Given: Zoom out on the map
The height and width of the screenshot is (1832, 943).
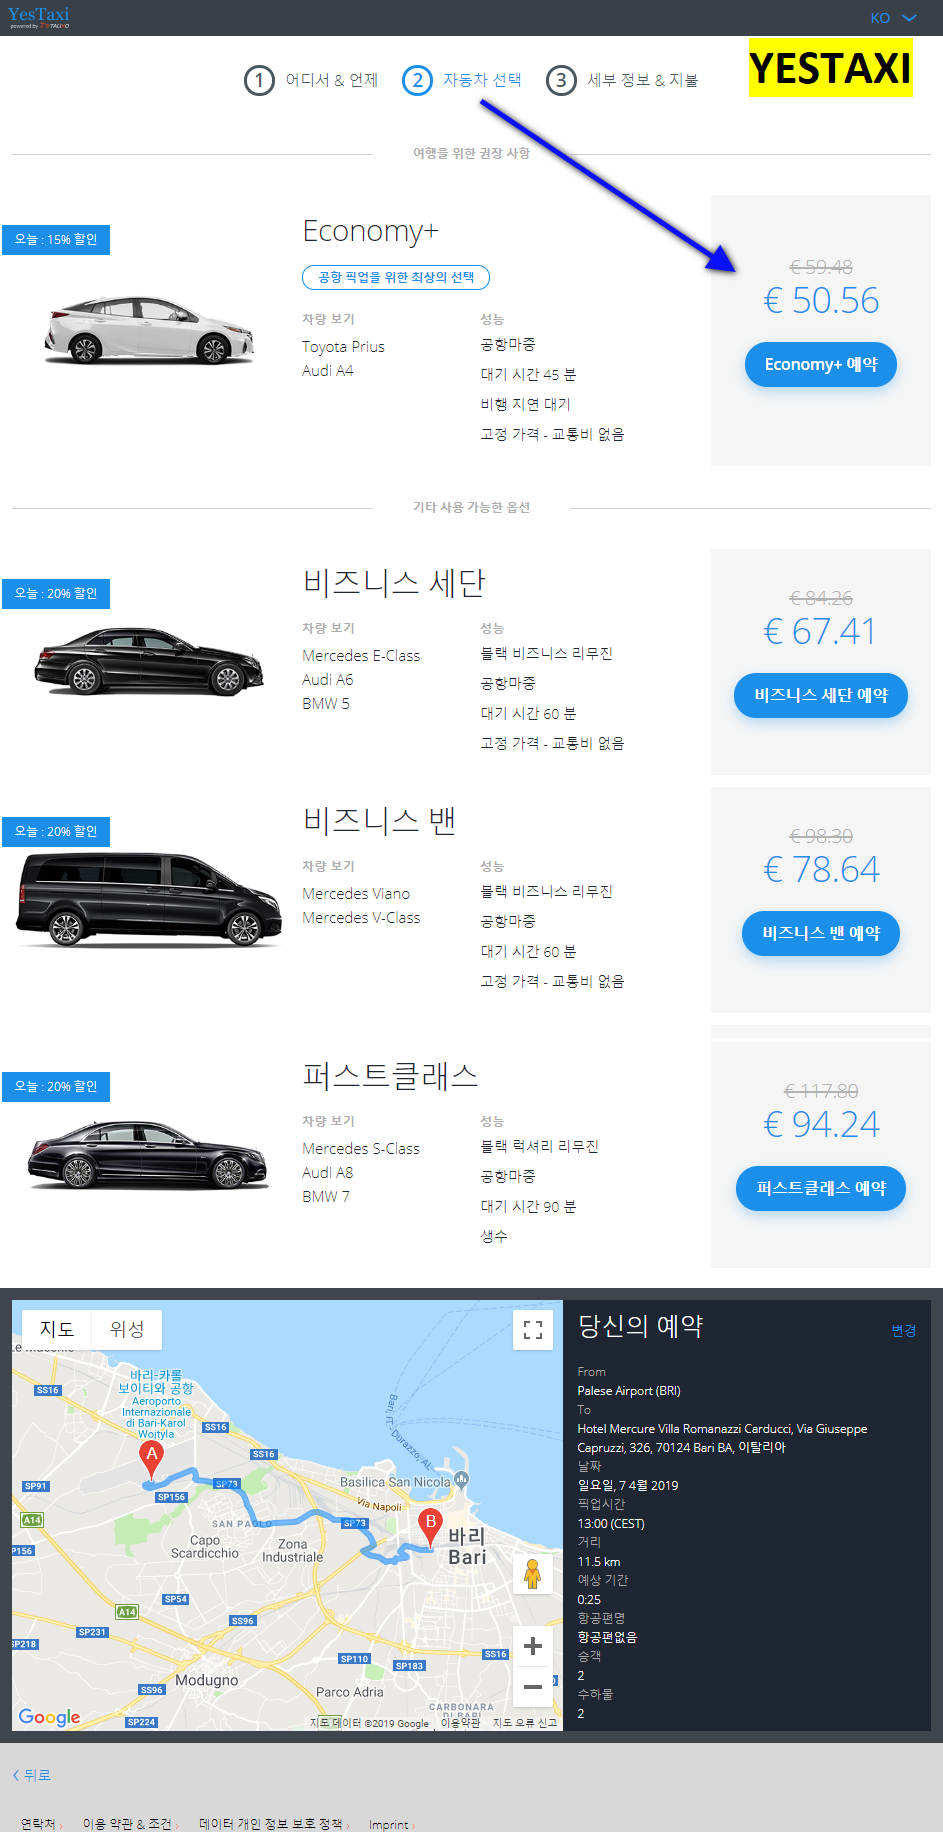Looking at the screenshot, I should [533, 1687].
